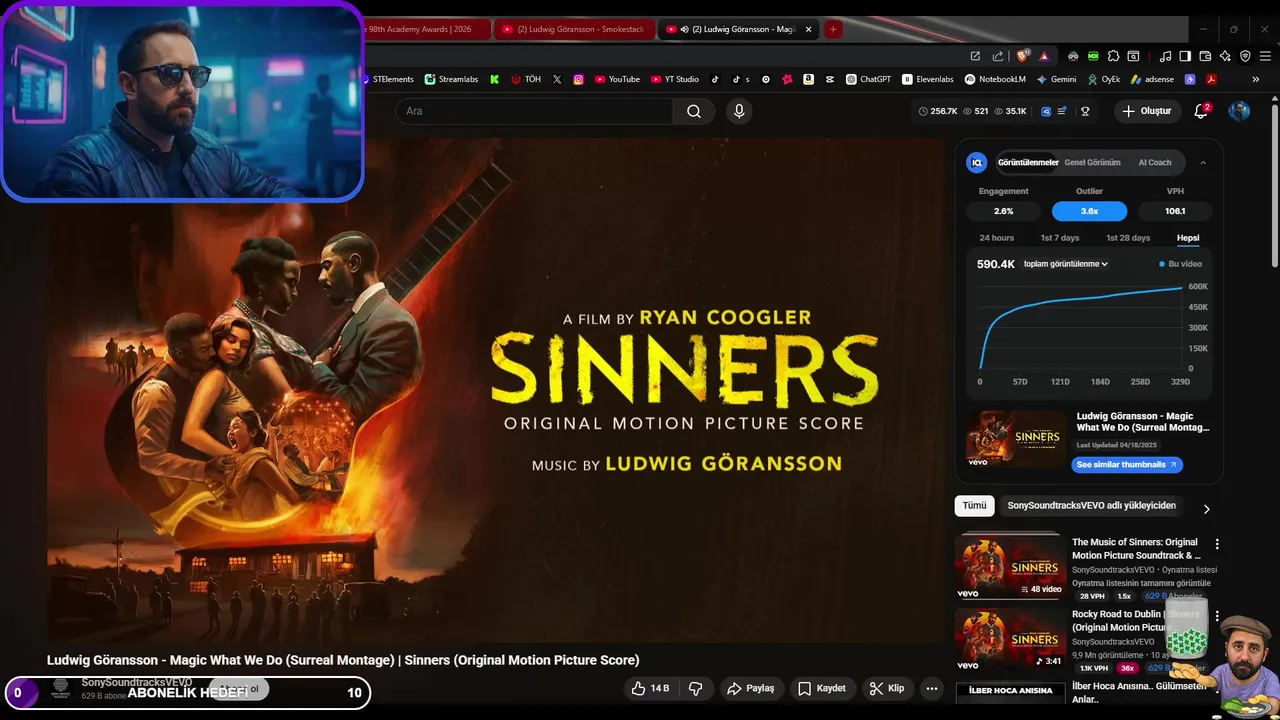
Task: Select the Hepsi range
Action: (x=1188, y=238)
